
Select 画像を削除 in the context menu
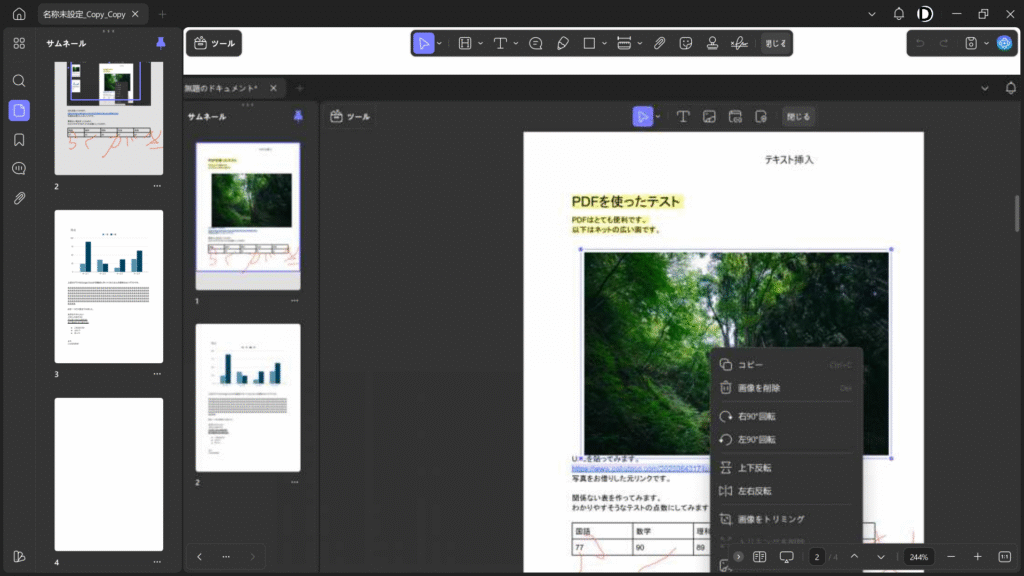pyautogui.click(x=759, y=388)
